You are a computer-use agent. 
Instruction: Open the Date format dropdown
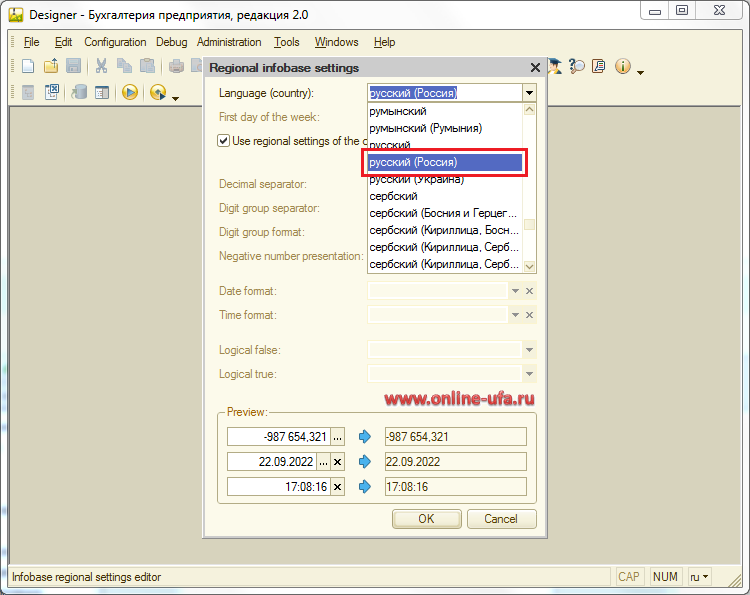pos(515,291)
